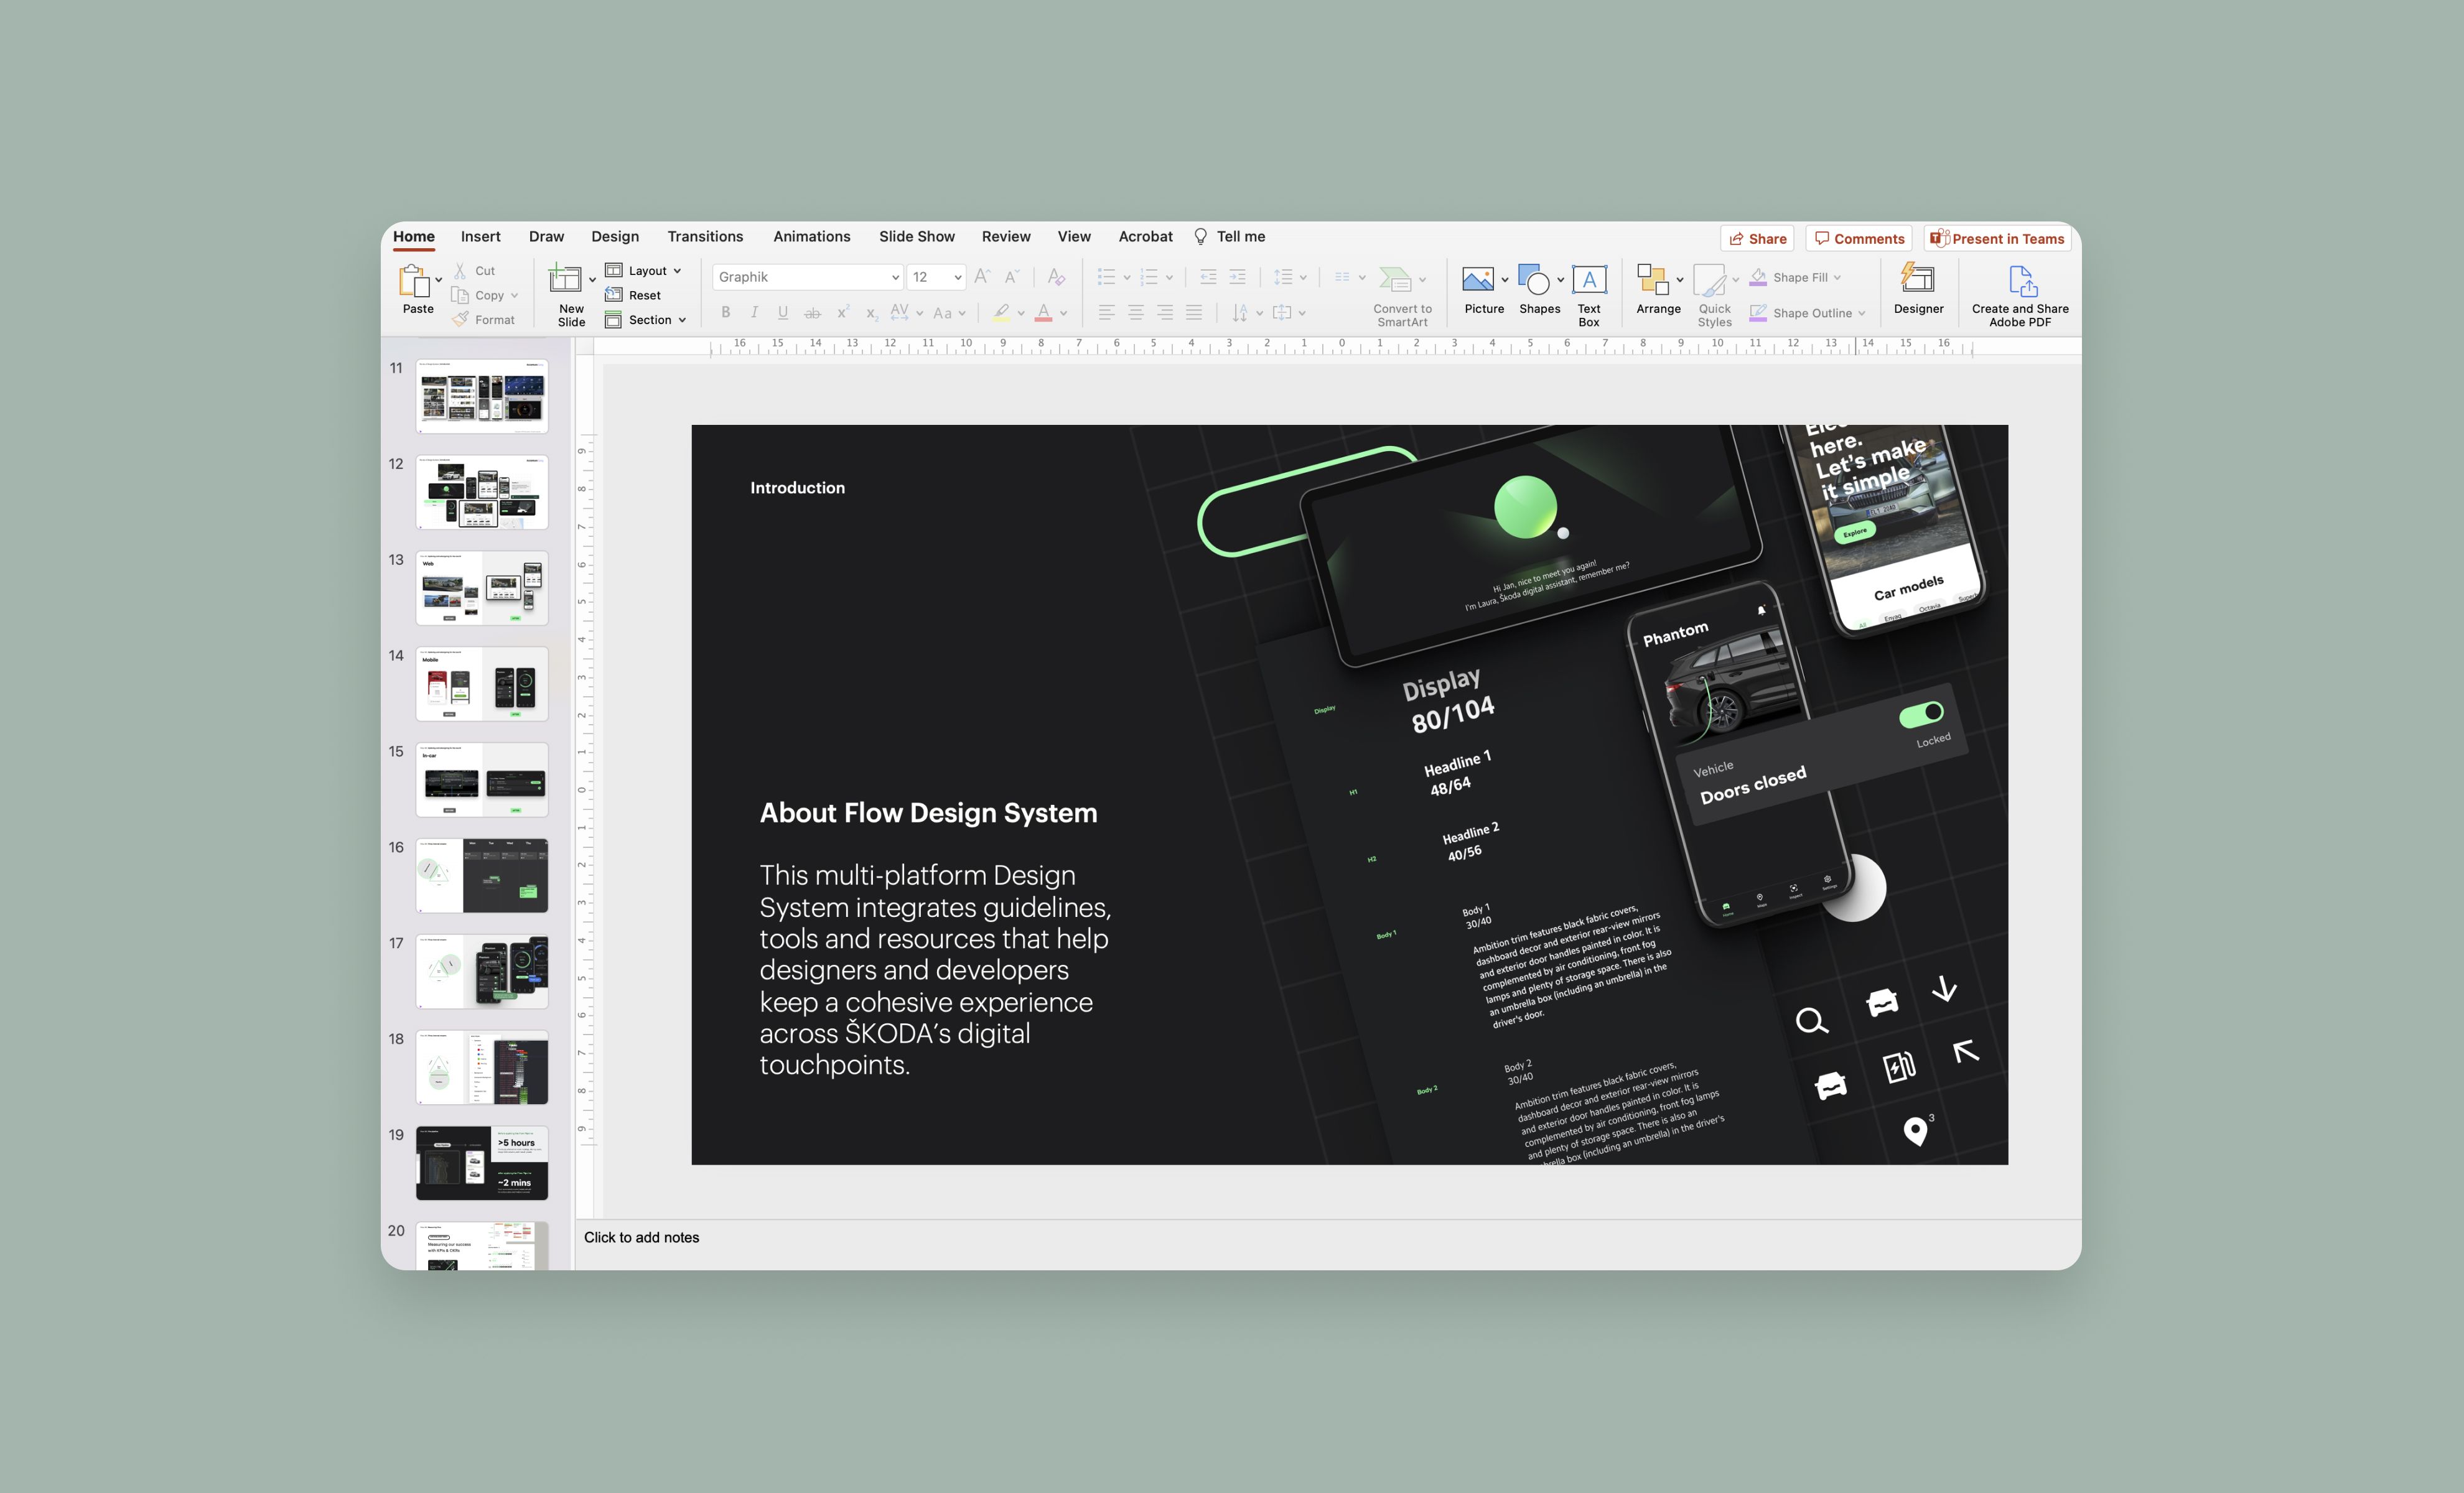Viewport: 2464px width, 1493px height.
Task: Clear all text formatting
Action: pyautogui.click(x=1056, y=277)
